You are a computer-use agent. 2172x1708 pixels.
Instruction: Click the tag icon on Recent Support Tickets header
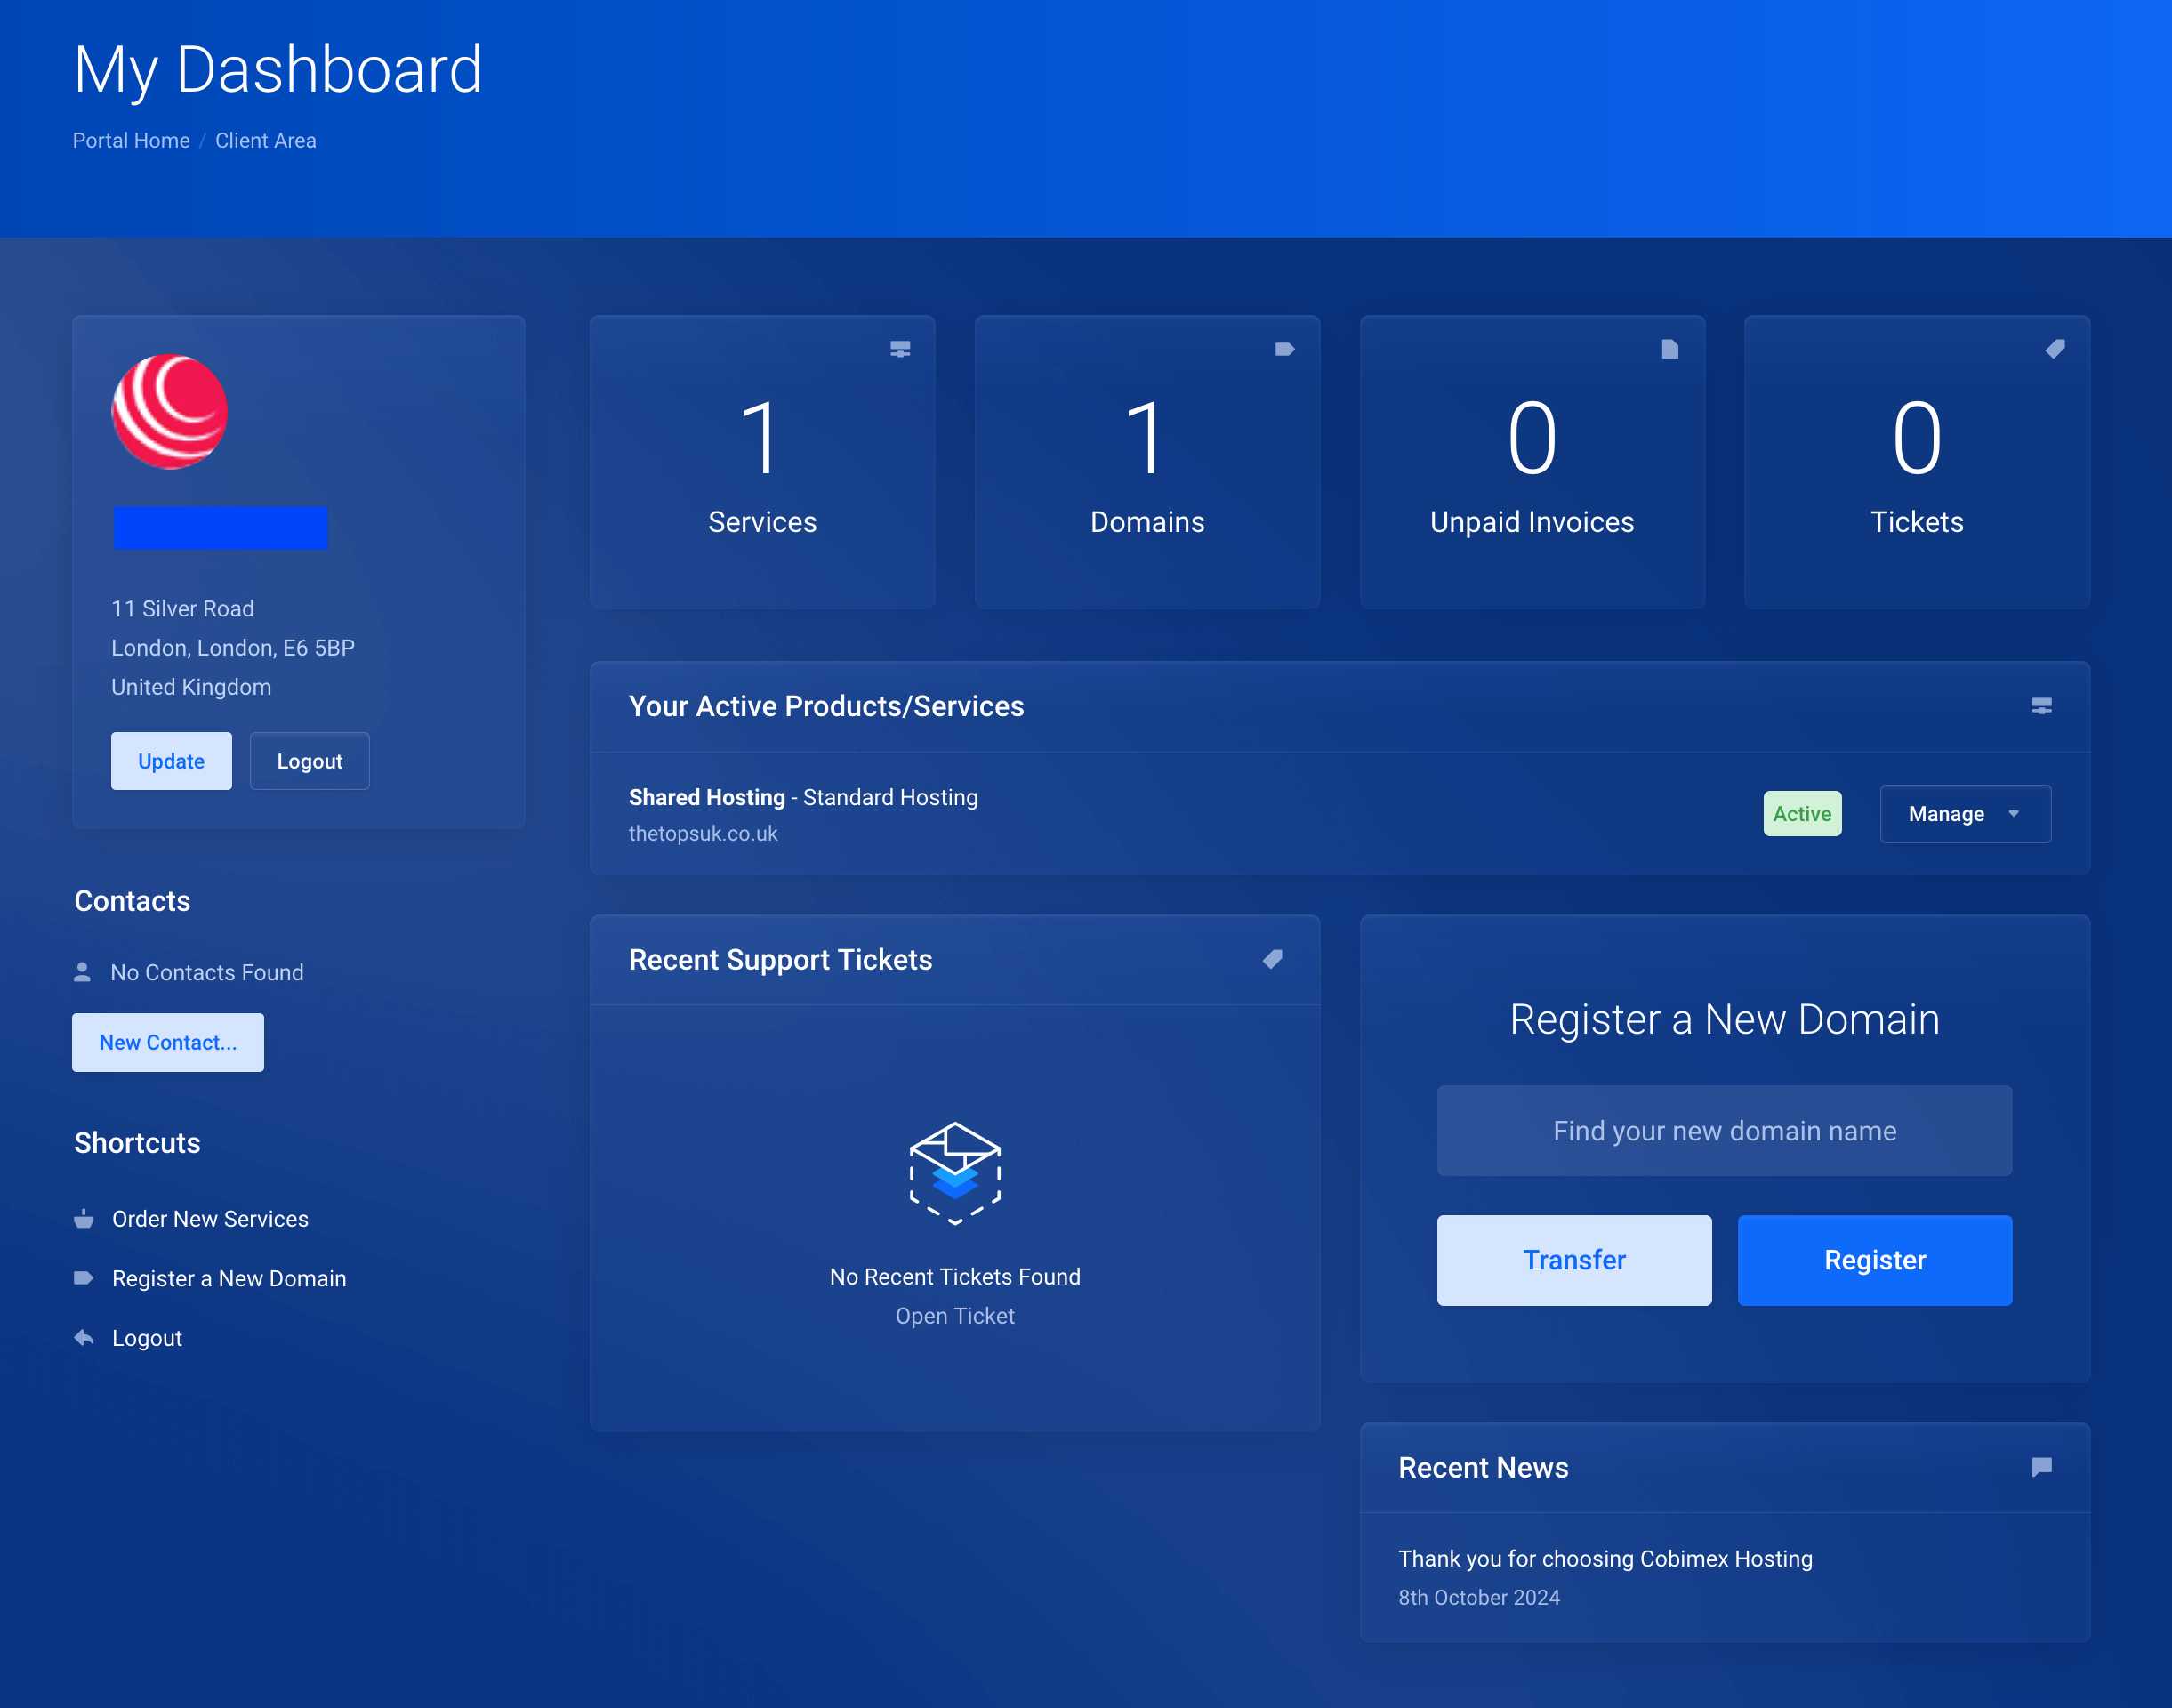[x=1272, y=959]
